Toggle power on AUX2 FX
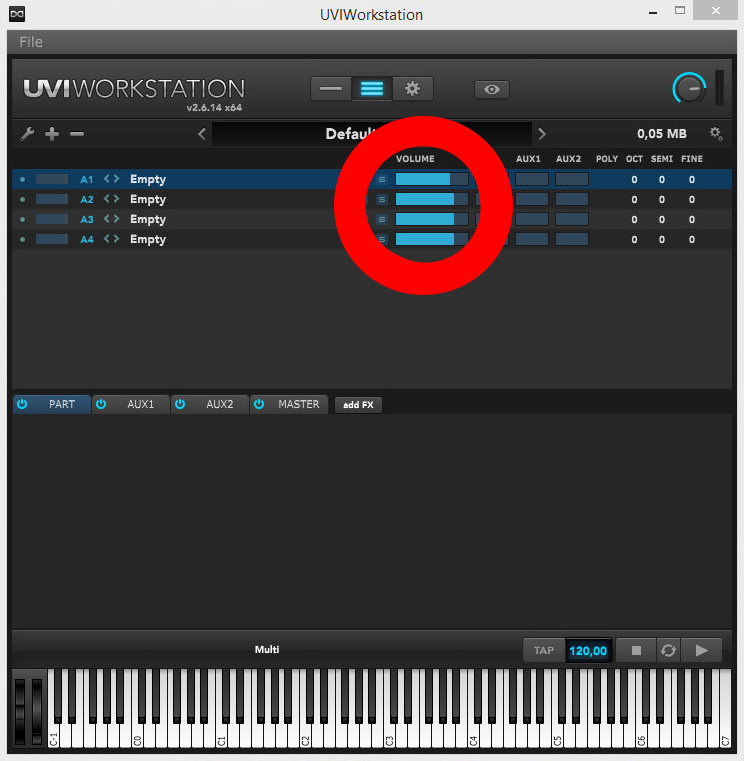This screenshot has height=761, width=744. (180, 404)
